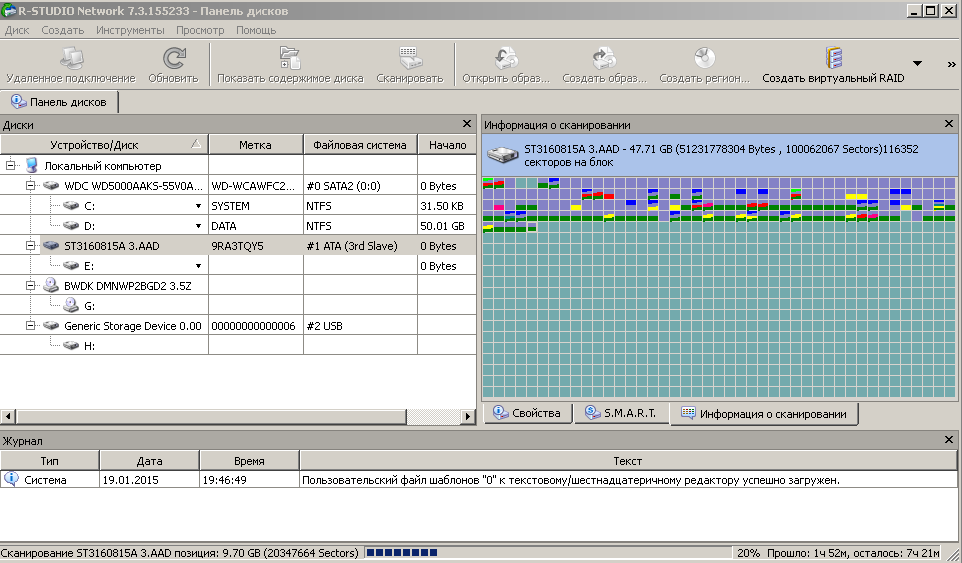Click the D: partition drive icon
The image size is (962, 563).
tap(71, 225)
